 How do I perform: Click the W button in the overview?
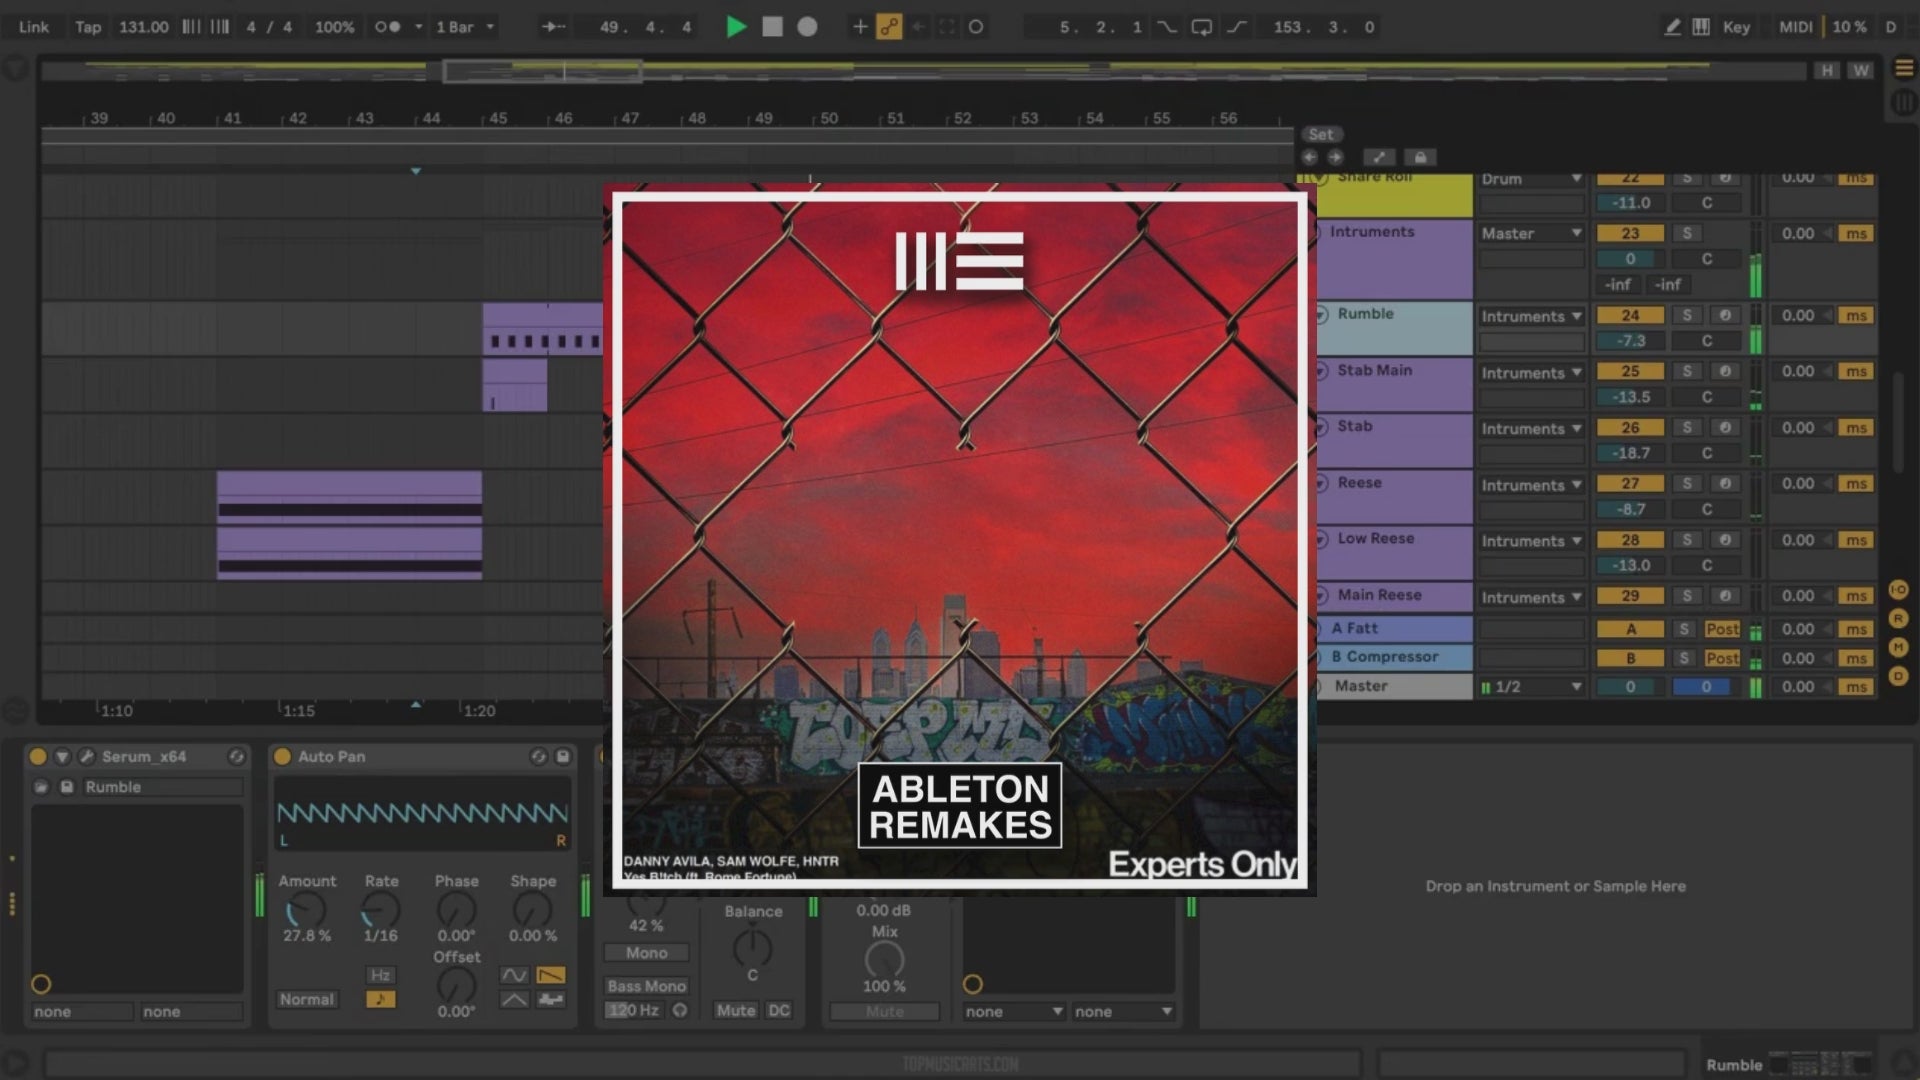click(x=1860, y=70)
